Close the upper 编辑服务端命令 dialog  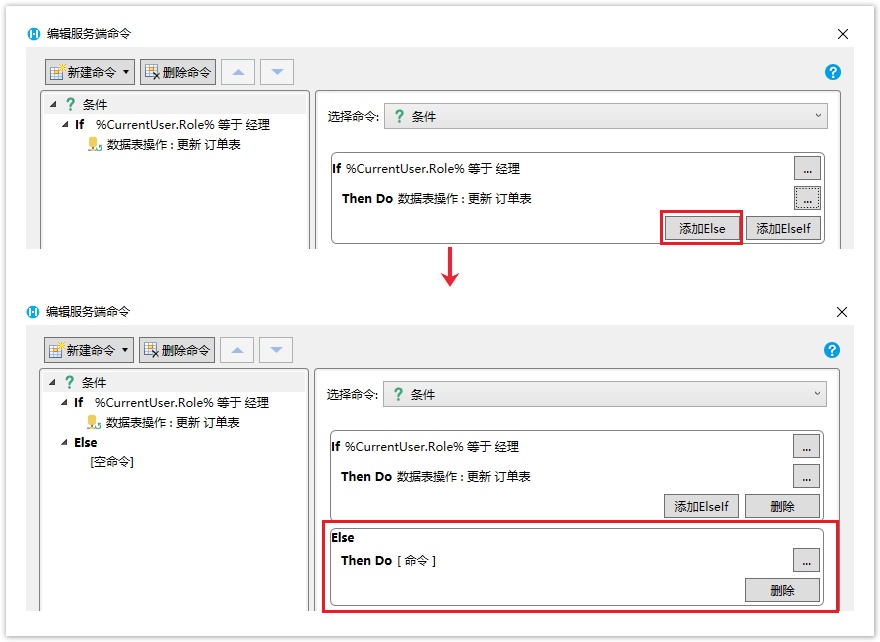(x=842, y=34)
